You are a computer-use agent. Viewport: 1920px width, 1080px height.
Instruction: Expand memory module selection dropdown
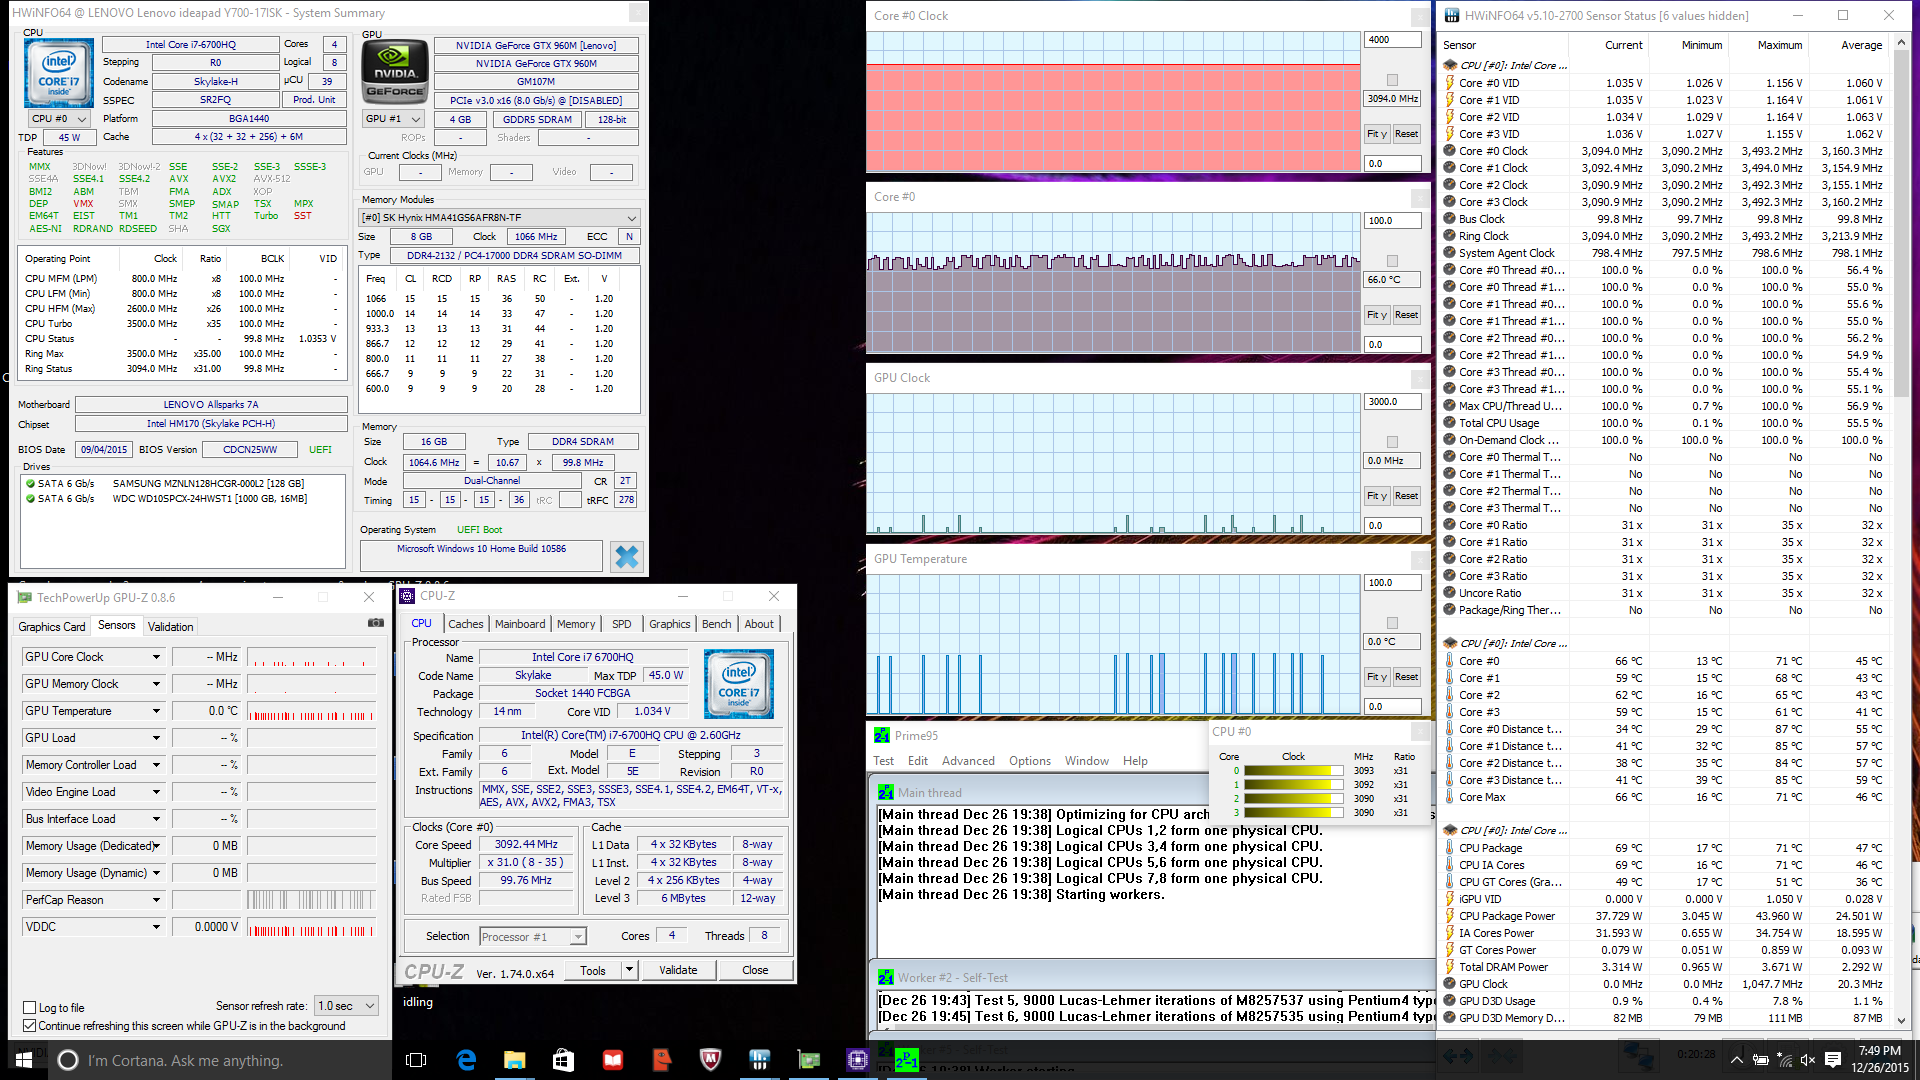click(x=631, y=218)
